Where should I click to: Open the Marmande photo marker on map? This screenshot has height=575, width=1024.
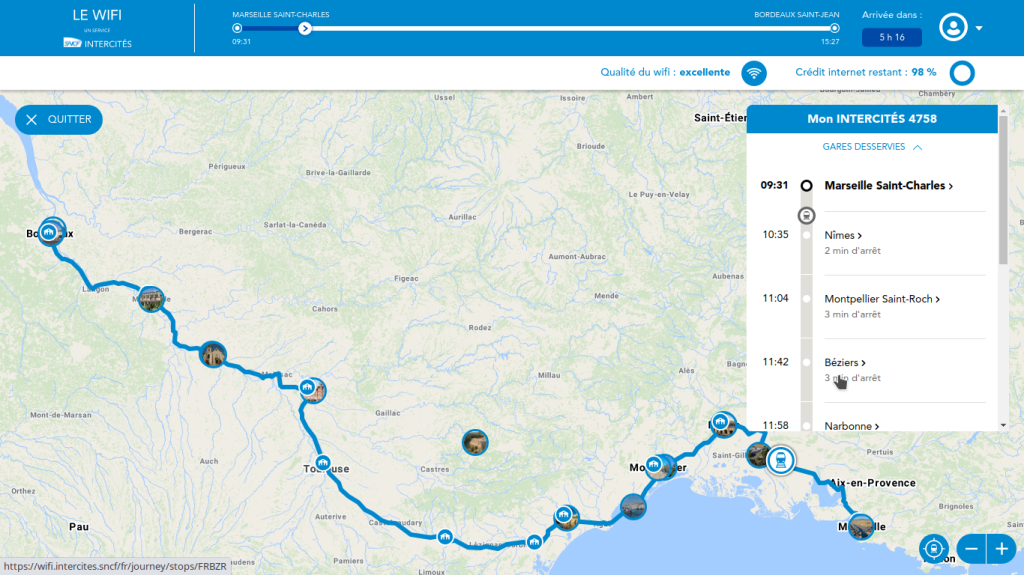[x=152, y=299]
